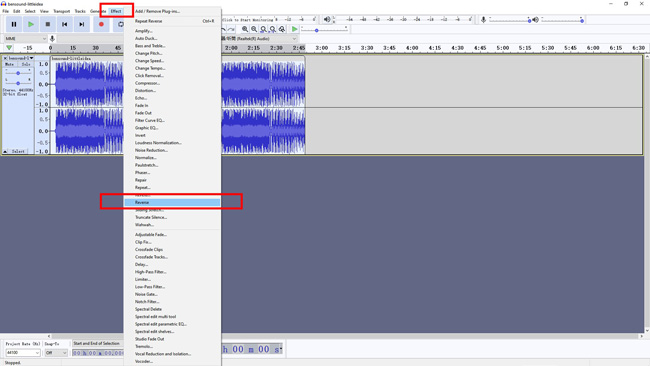Click the Select button under track panel
The height and width of the screenshot is (366, 650).
tap(18, 152)
